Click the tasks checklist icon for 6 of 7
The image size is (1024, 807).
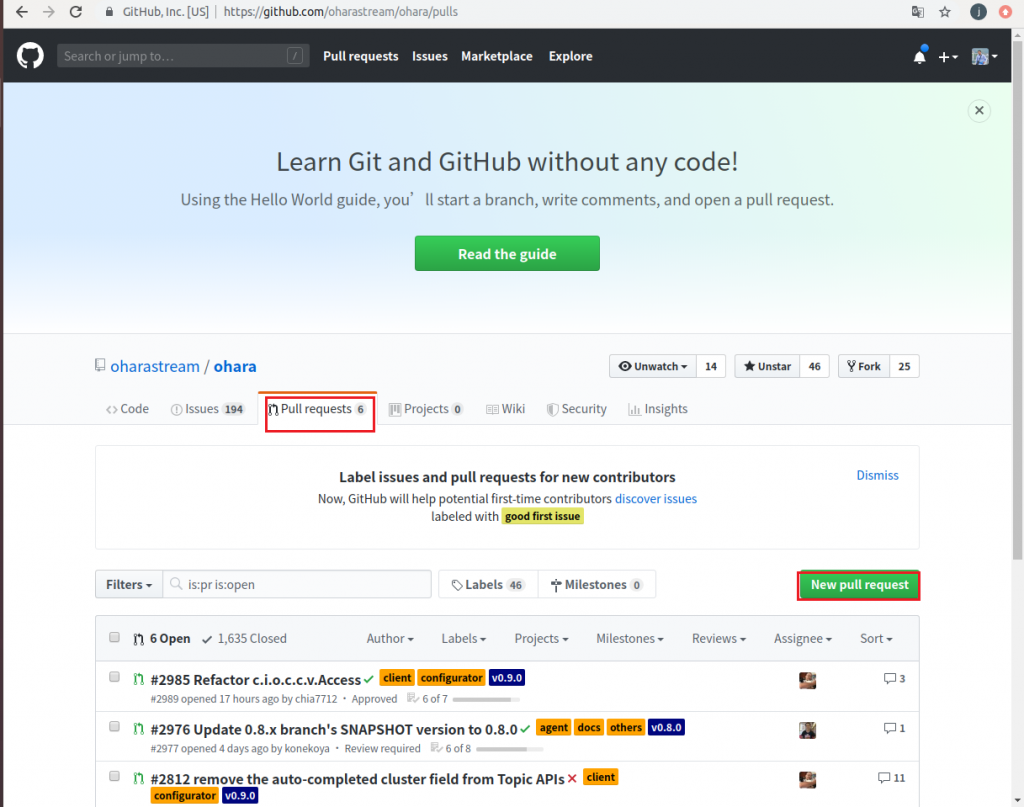point(413,698)
